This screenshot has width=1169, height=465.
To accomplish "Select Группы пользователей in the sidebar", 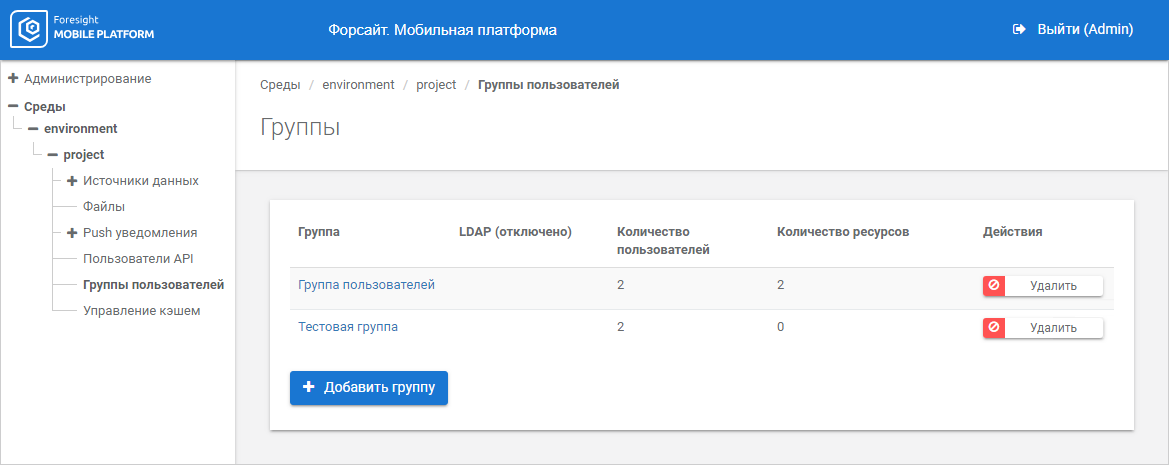I will pyautogui.click(x=153, y=285).
